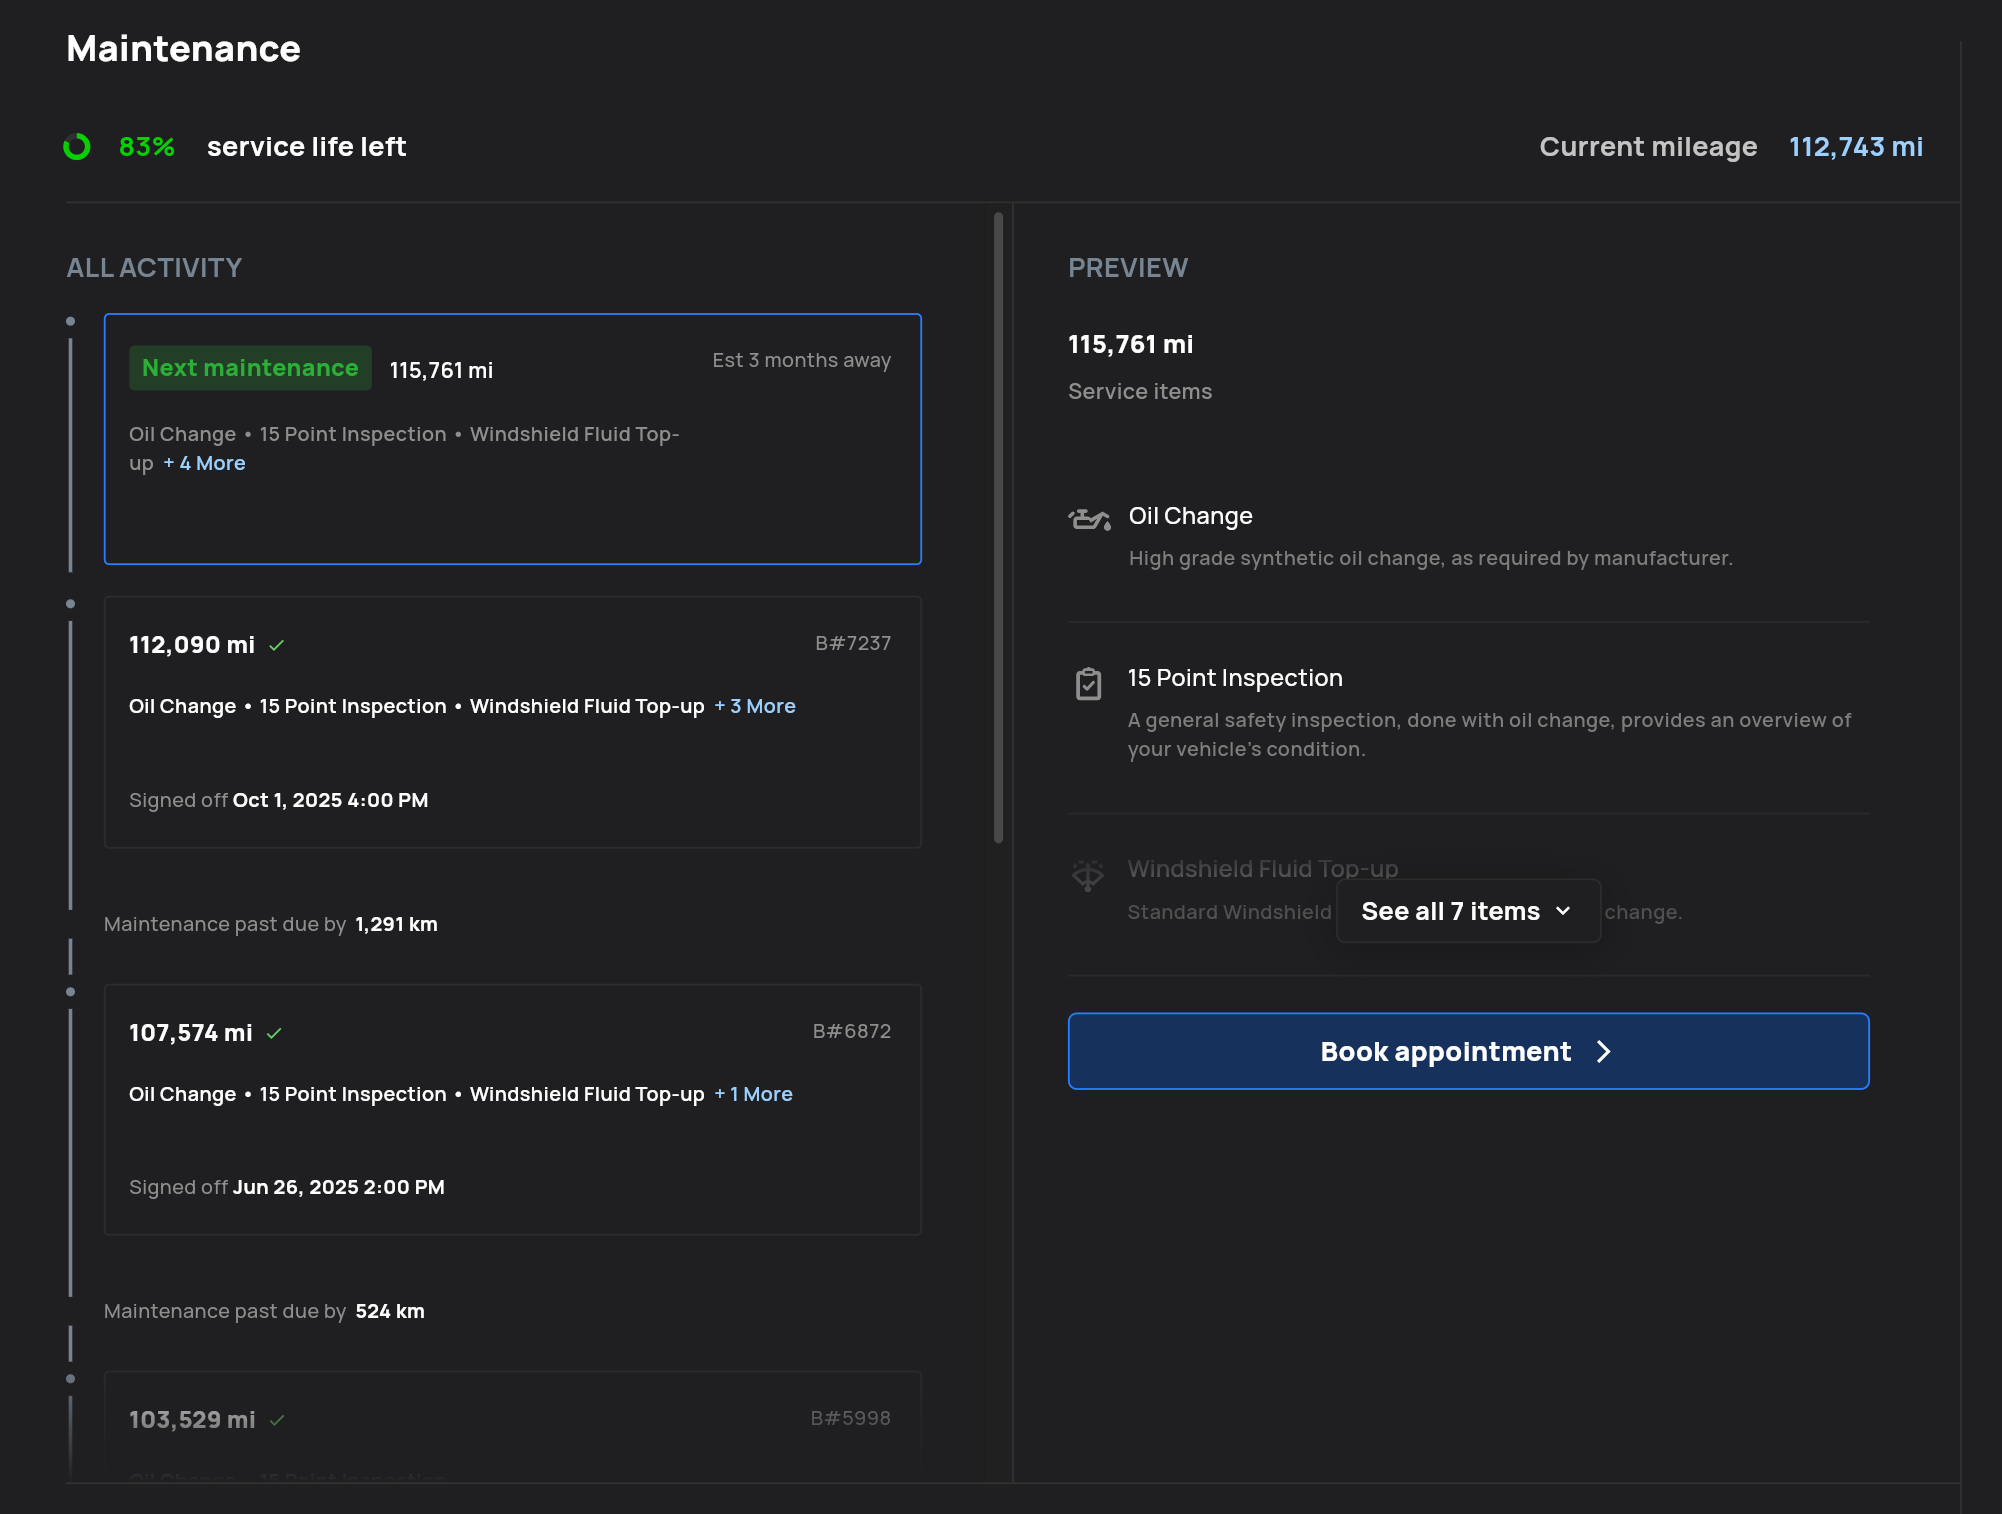Expand + 4 More service items
Viewport: 2002px width, 1514px height.
pos(205,463)
